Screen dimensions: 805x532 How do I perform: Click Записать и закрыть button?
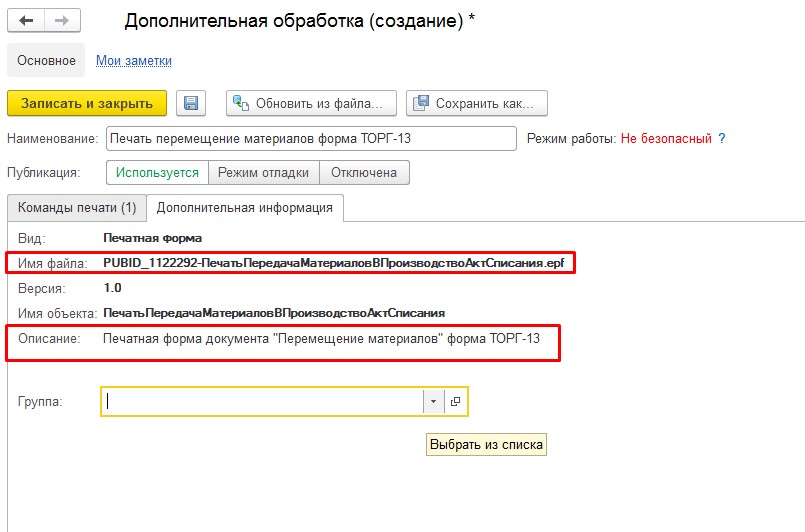coord(87,103)
